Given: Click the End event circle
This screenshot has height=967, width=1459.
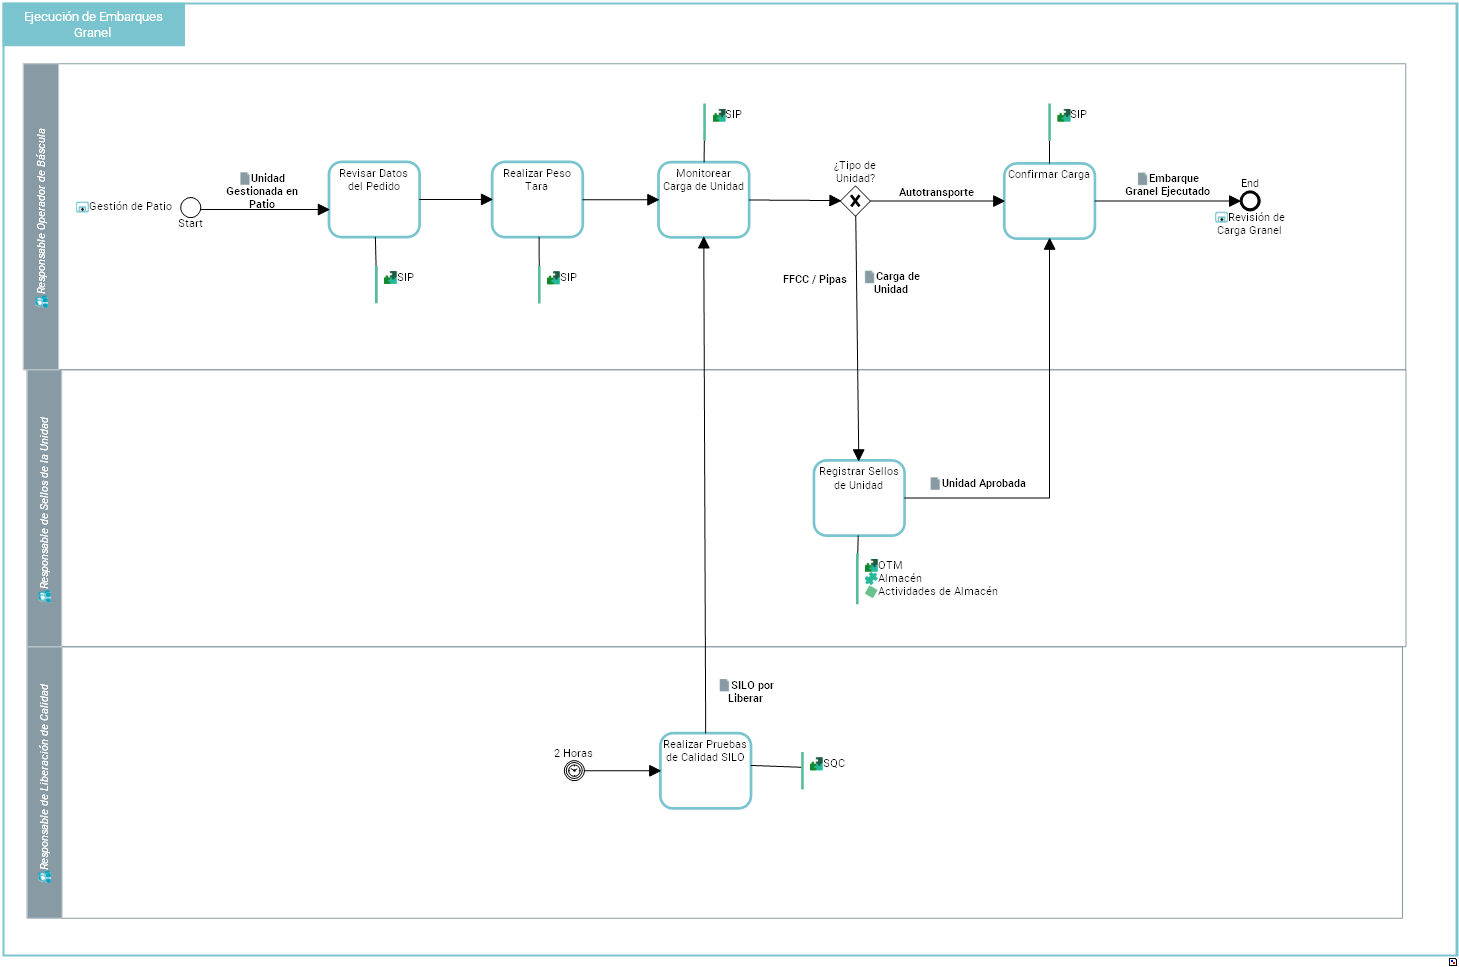Looking at the screenshot, I should [x=1250, y=201].
